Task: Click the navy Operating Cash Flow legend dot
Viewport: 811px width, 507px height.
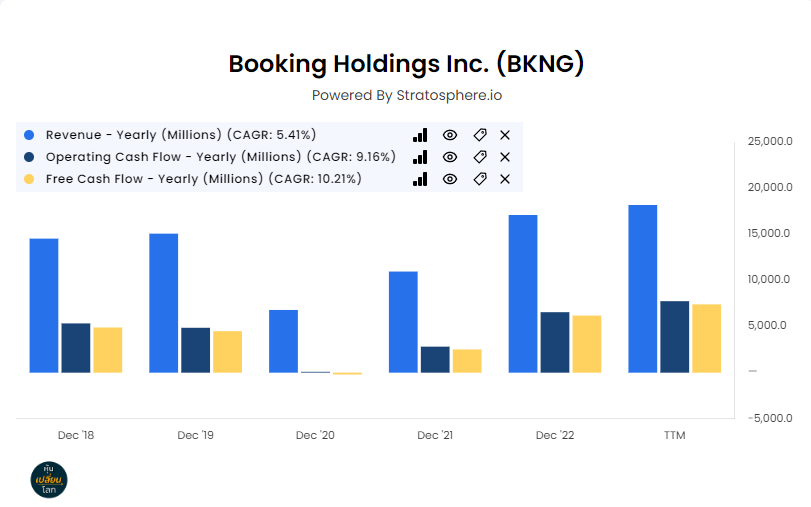Action: pos(29,157)
